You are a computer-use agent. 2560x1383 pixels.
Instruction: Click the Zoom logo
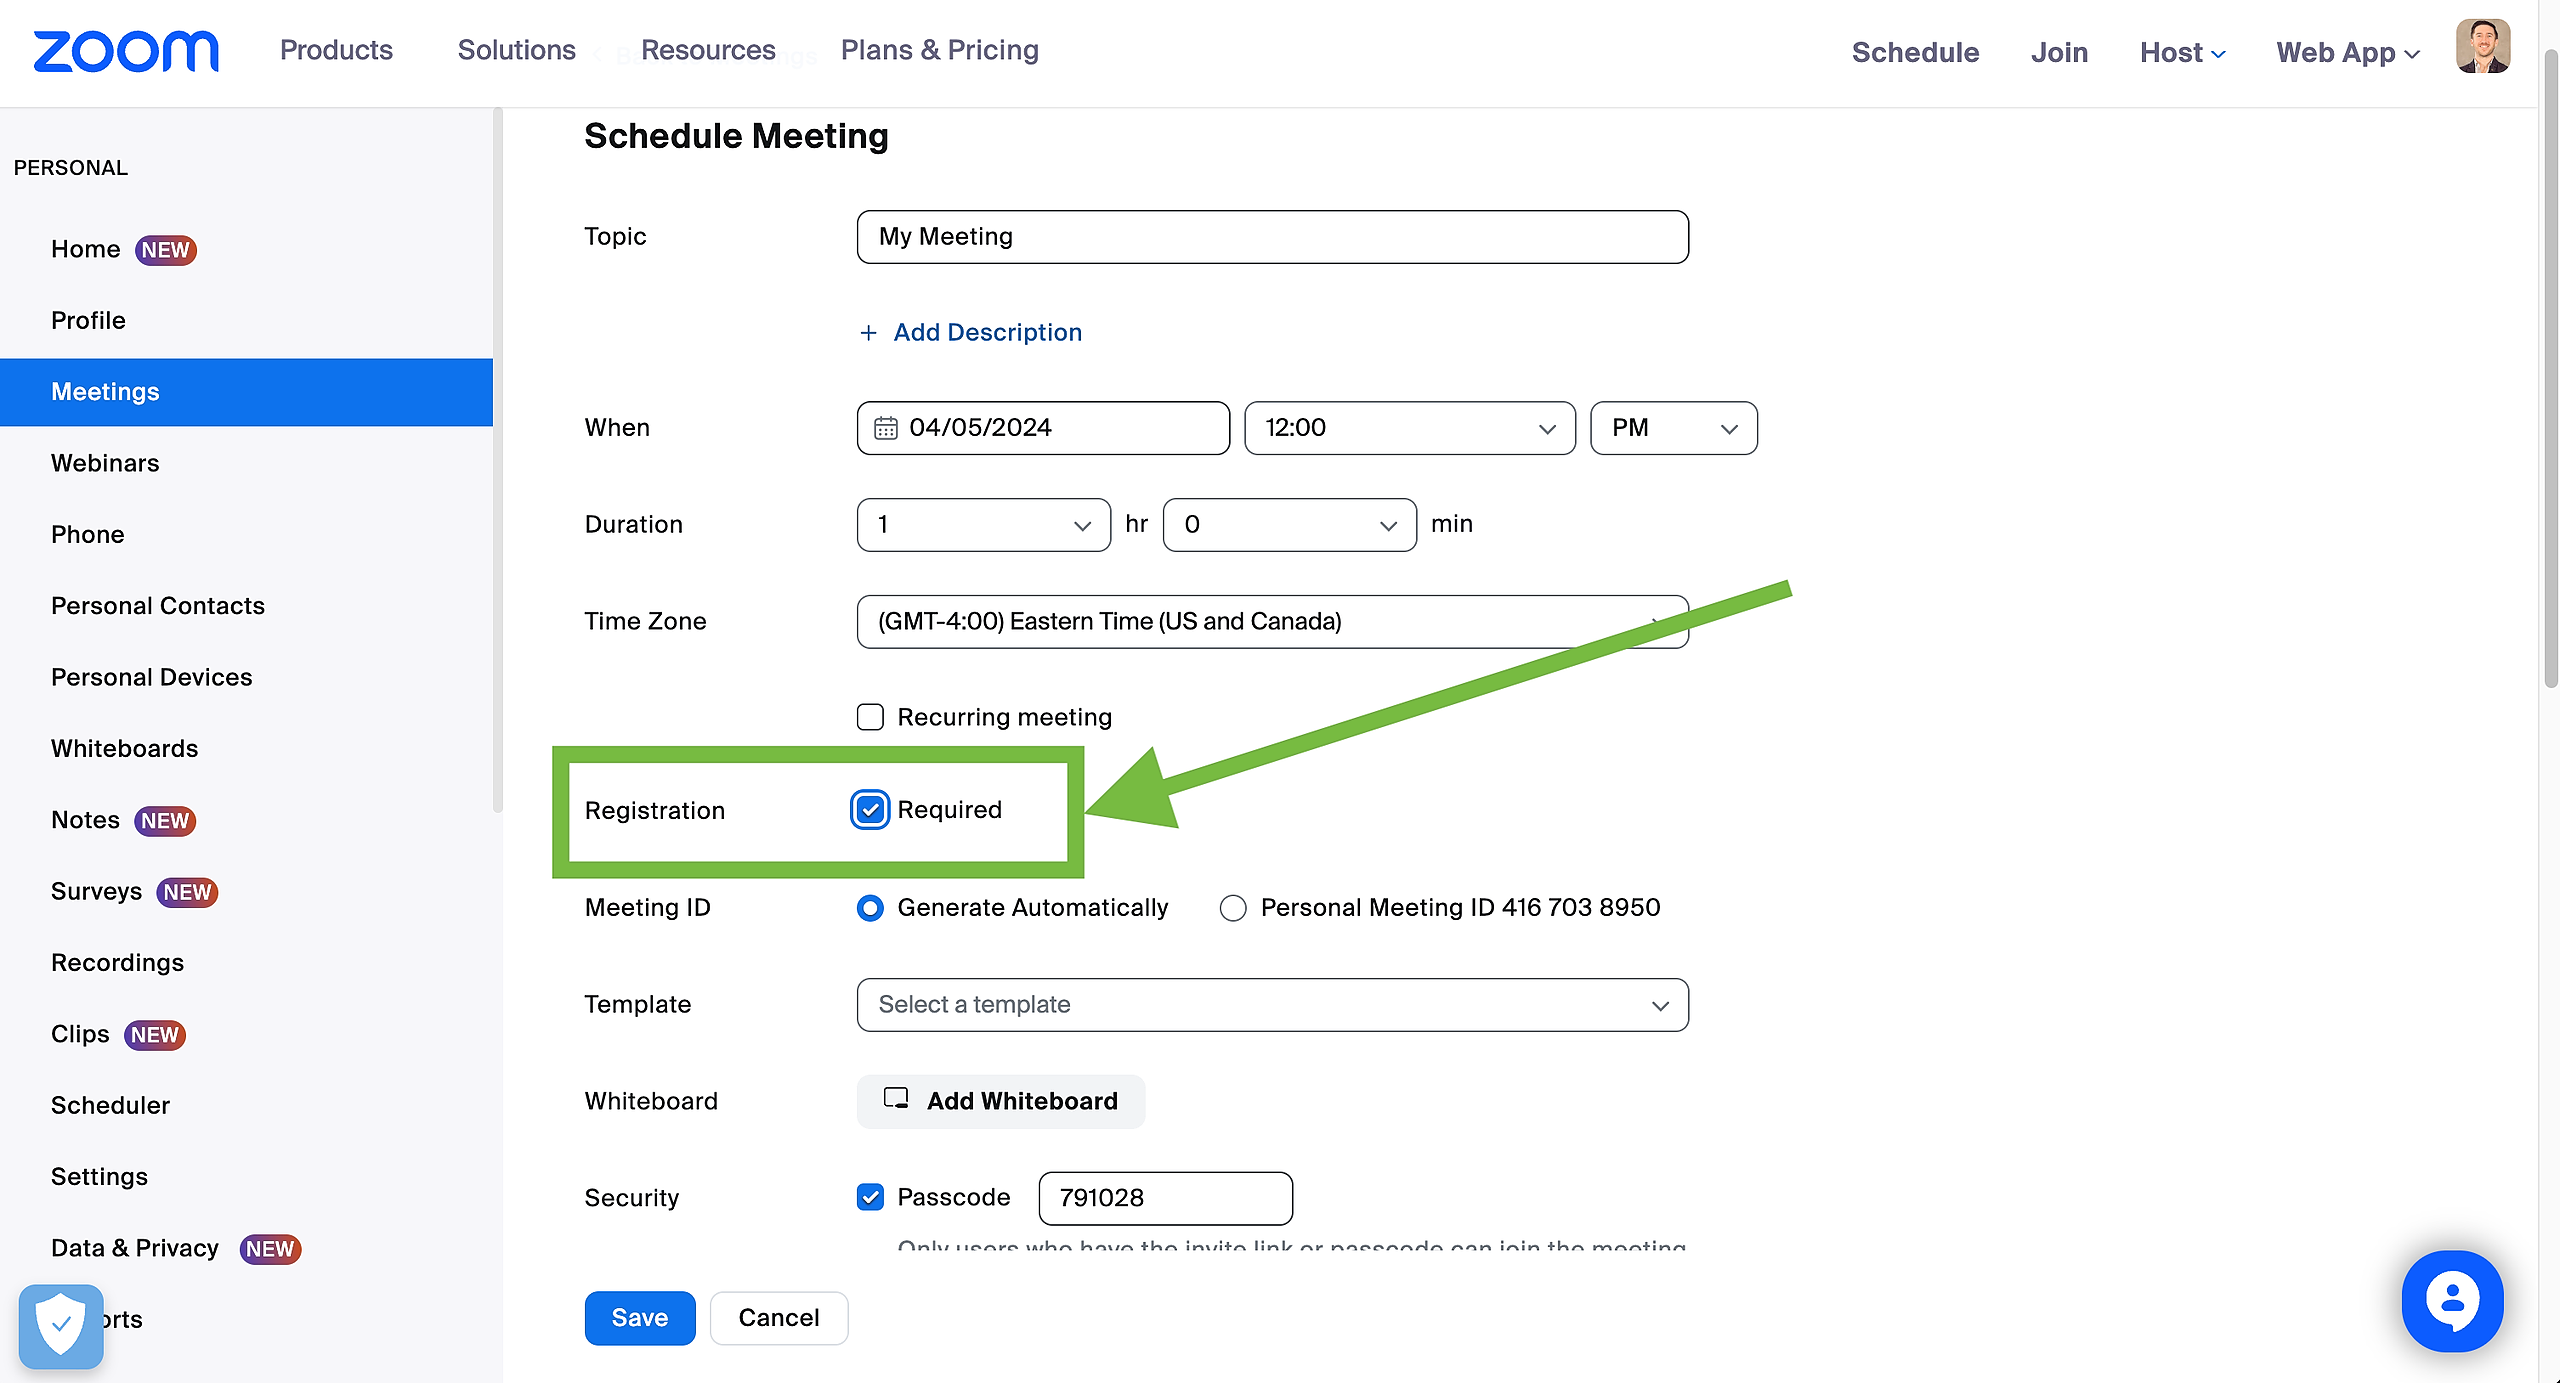(126, 51)
